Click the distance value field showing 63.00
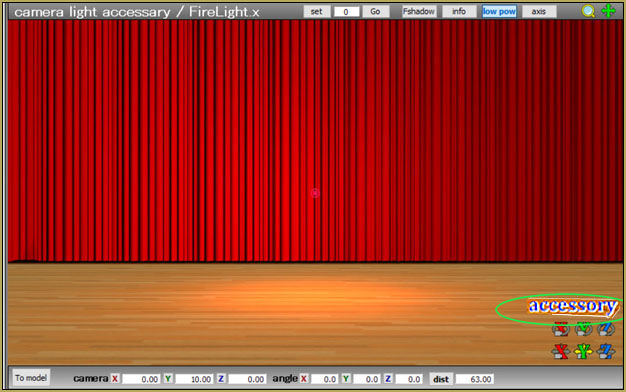 (x=474, y=379)
